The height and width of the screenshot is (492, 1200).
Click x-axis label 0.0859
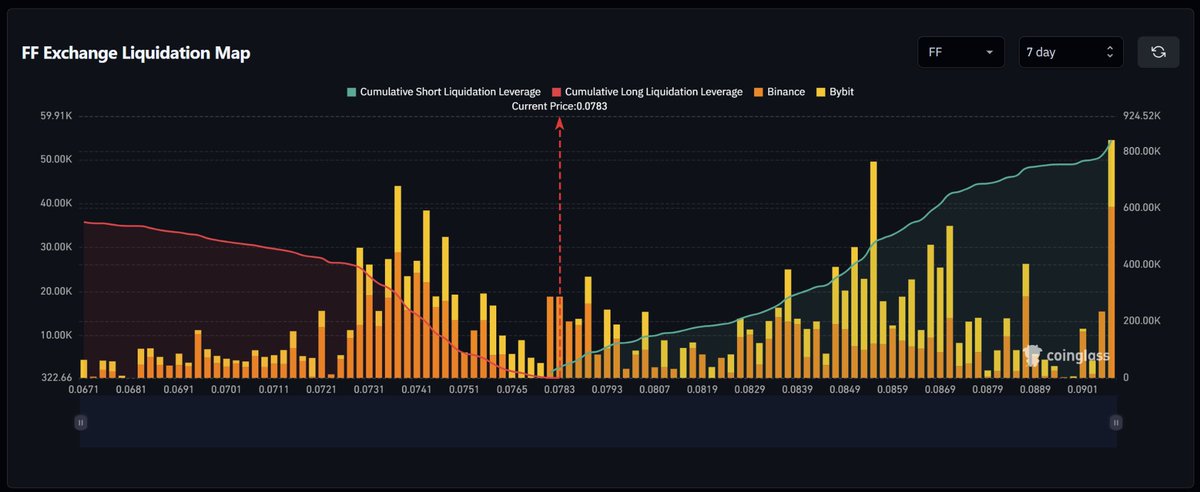click(x=893, y=388)
